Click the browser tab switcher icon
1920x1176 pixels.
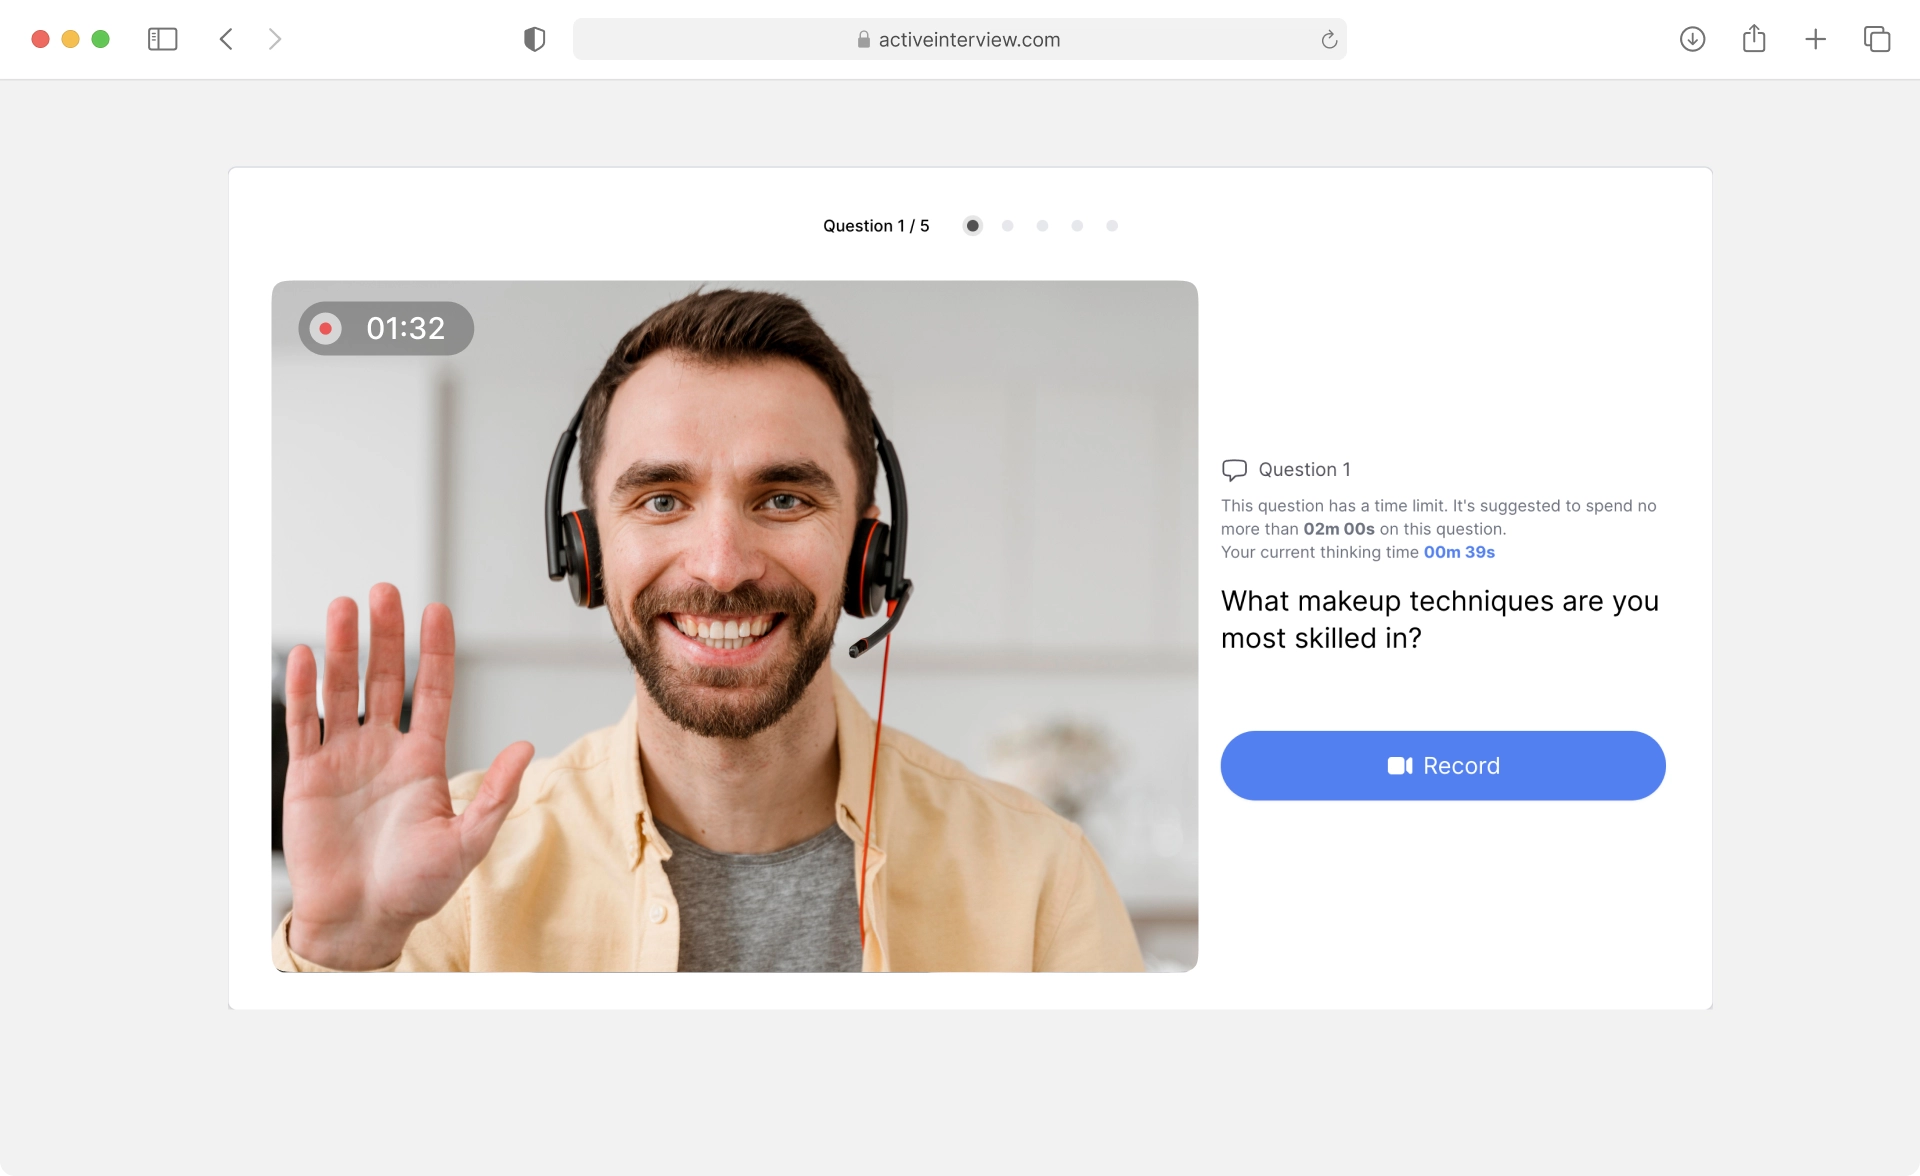click(x=1876, y=38)
